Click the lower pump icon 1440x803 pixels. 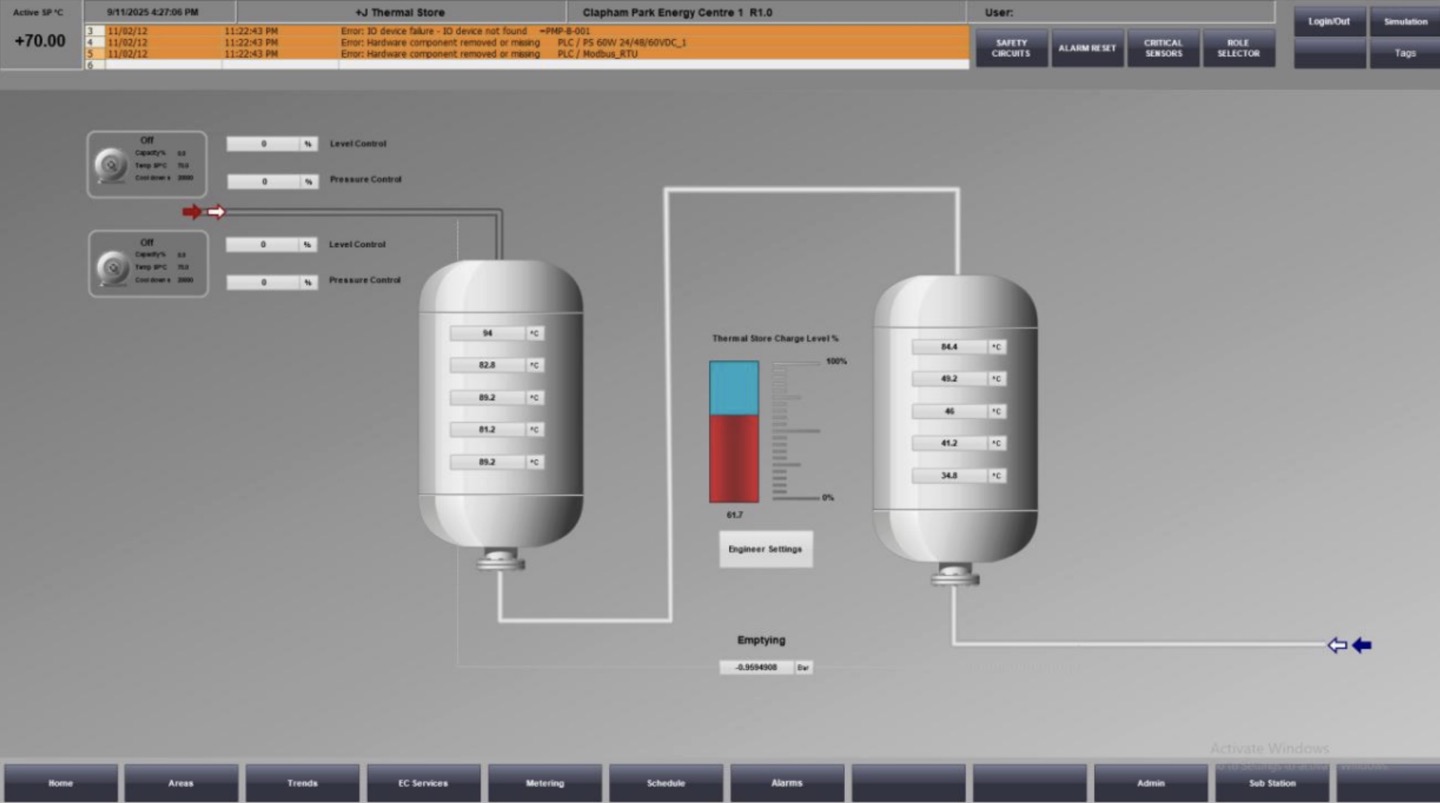[111, 267]
